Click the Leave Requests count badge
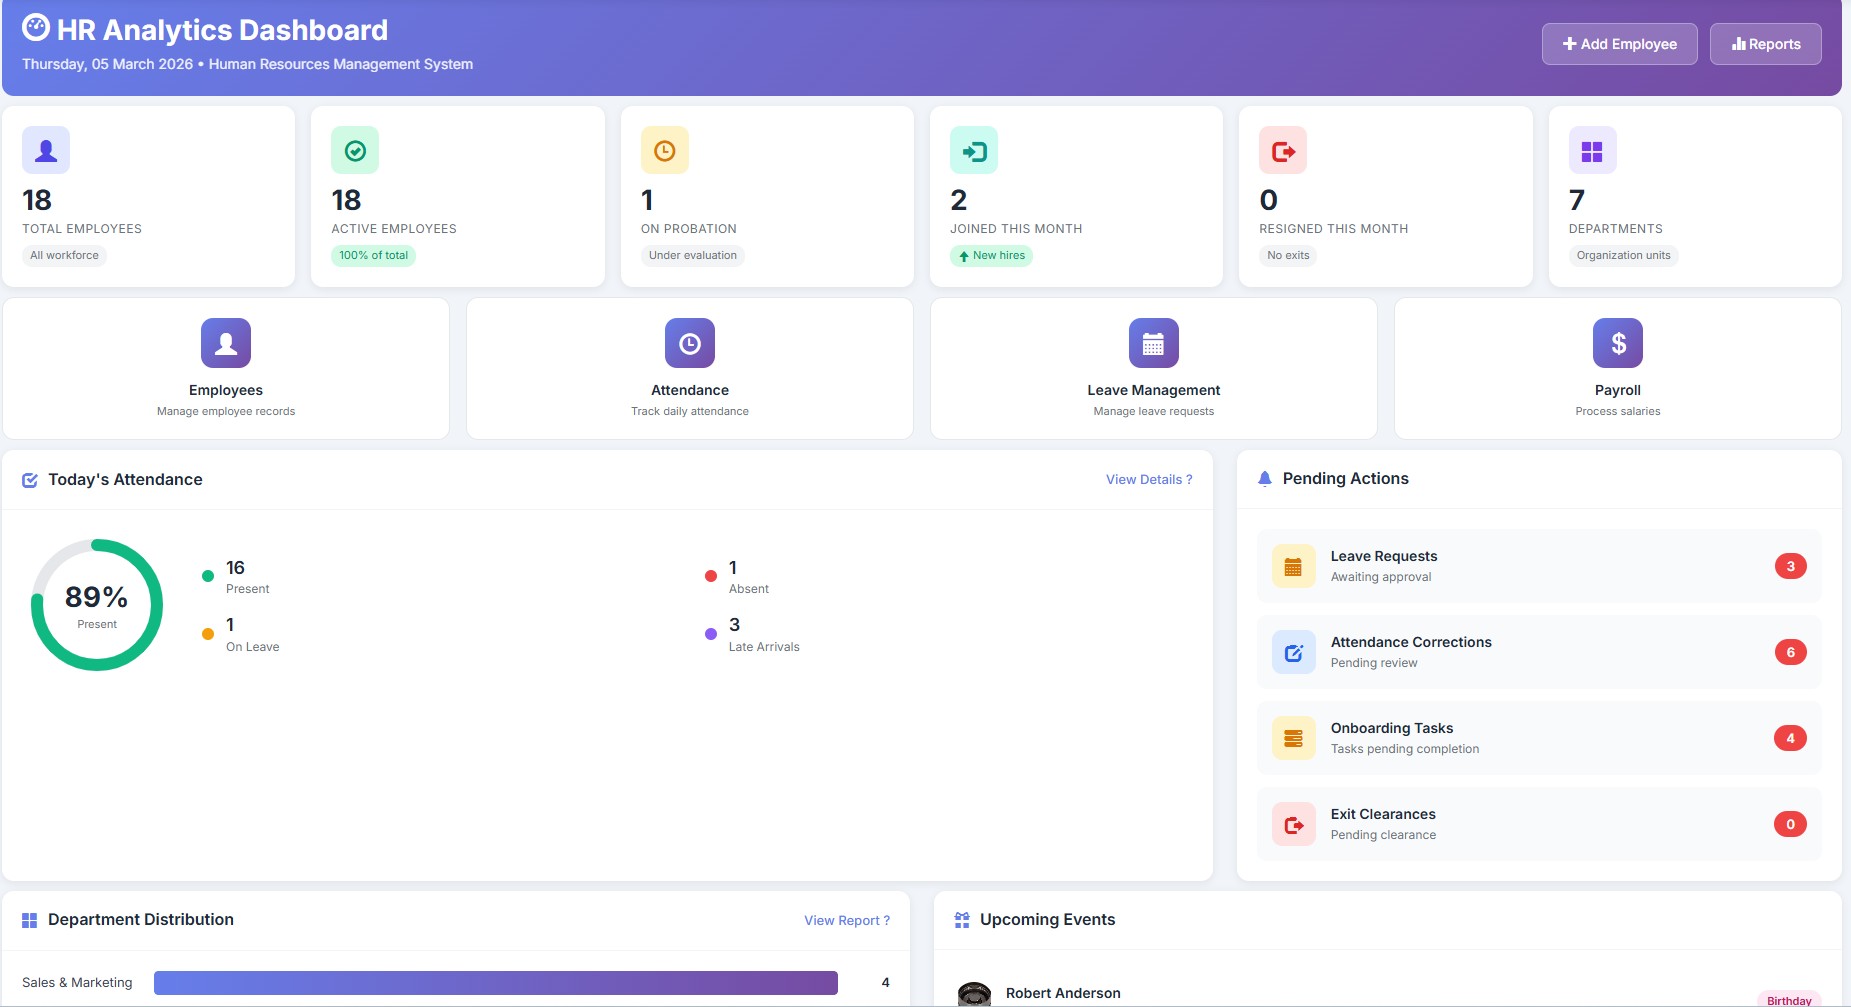This screenshot has width=1851, height=1007. [x=1789, y=565]
